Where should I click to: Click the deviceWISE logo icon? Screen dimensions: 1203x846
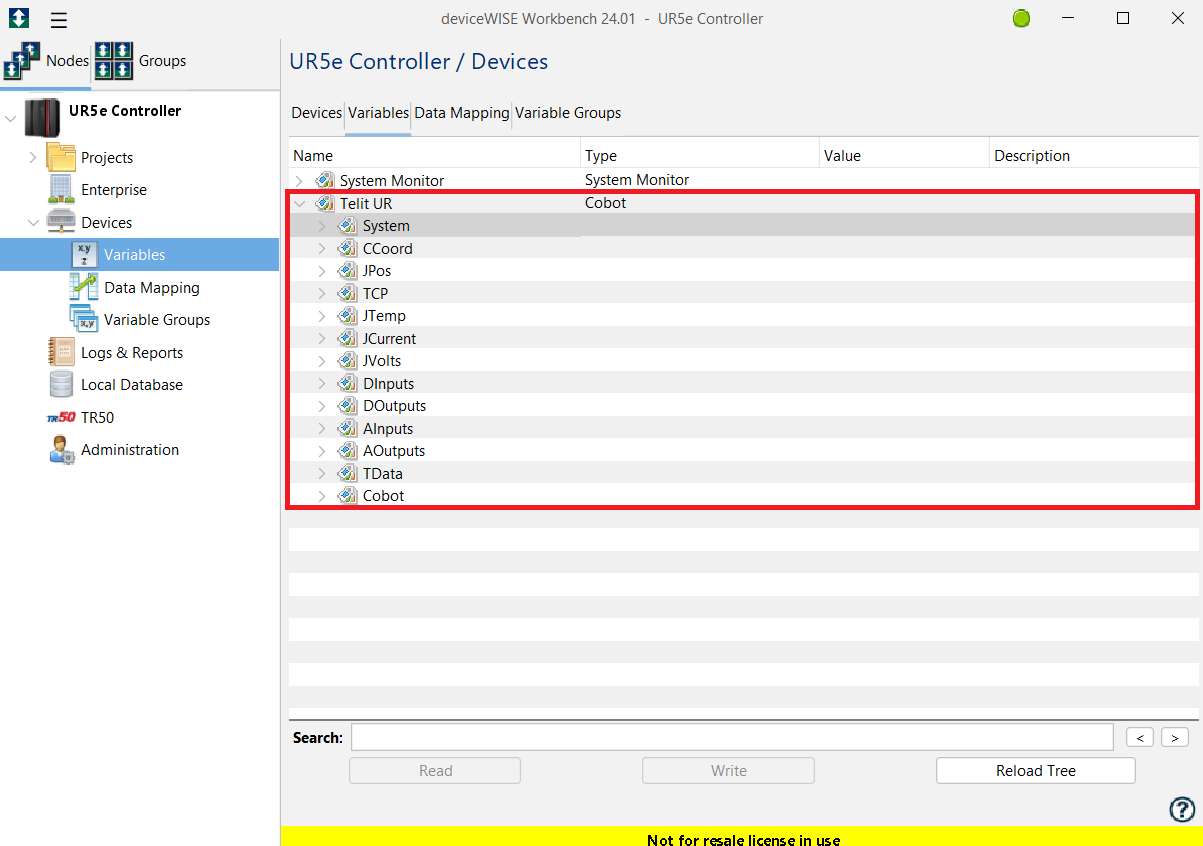[x=18, y=19]
